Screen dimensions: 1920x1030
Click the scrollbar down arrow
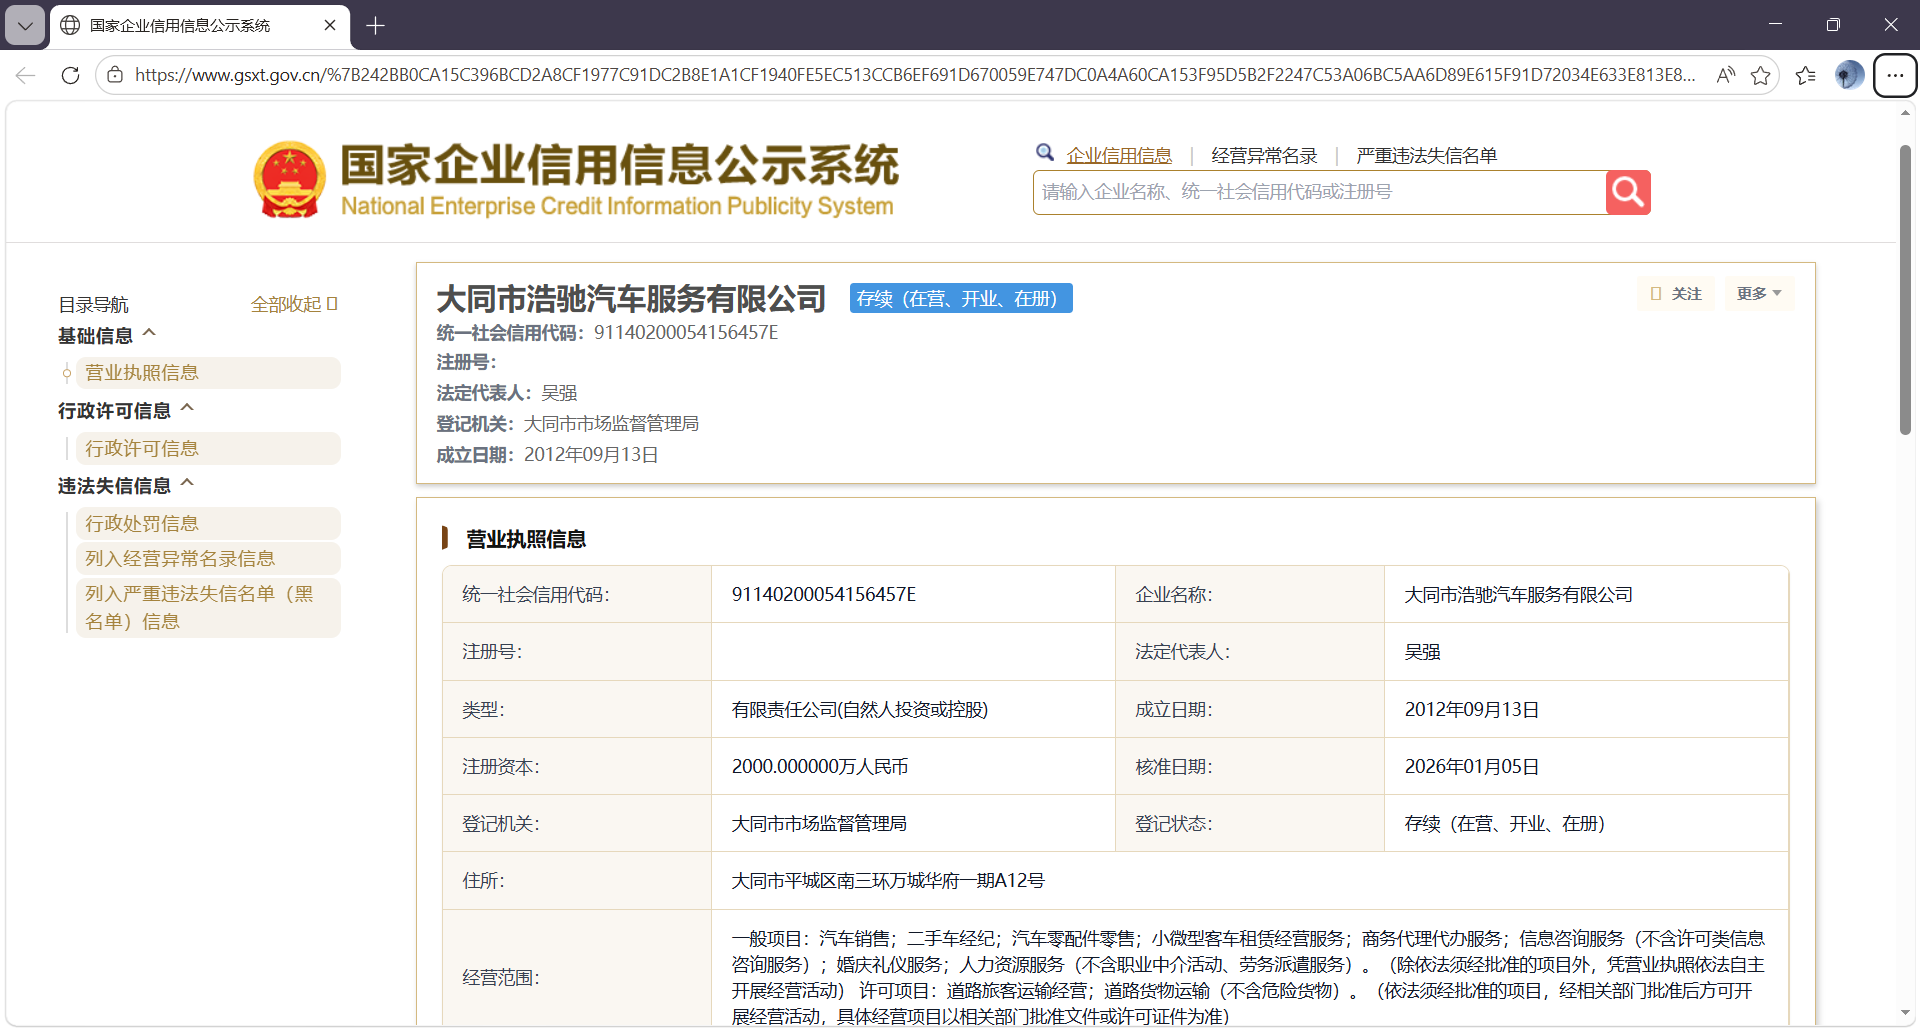point(1905,1012)
